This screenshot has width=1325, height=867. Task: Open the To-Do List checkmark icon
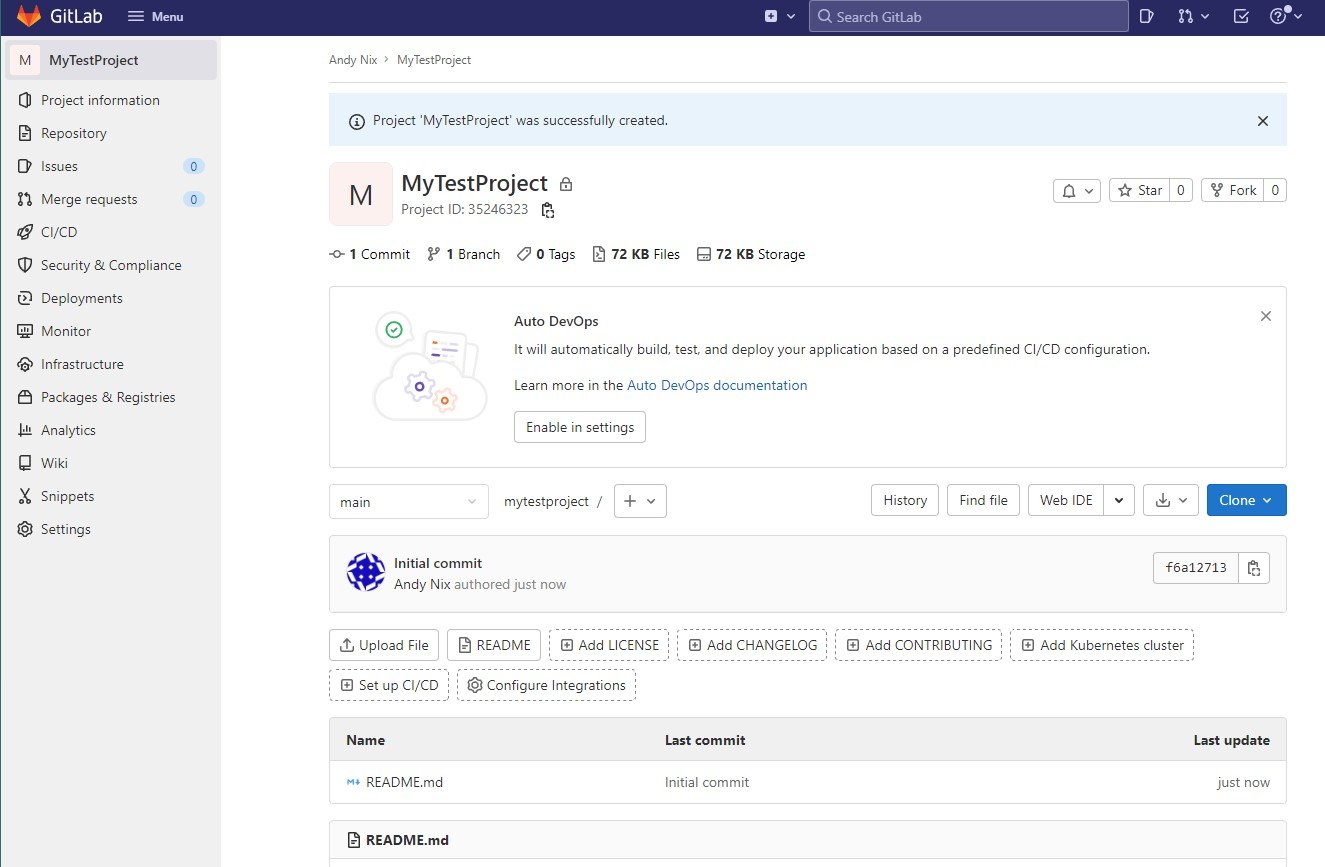pos(1241,16)
